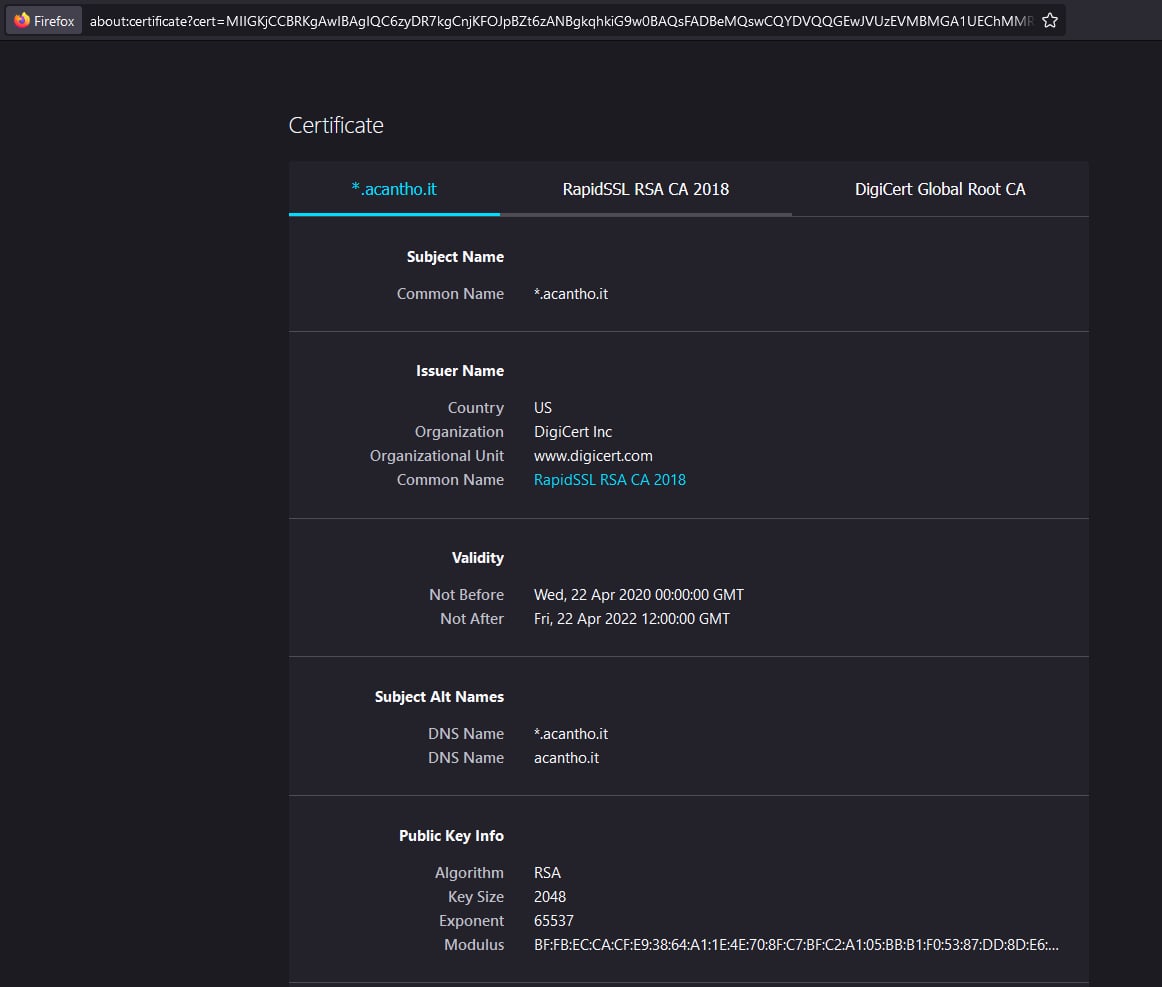Click the about:certificate URL in address bar
1162x987 pixels.
(x=561, y=21)
